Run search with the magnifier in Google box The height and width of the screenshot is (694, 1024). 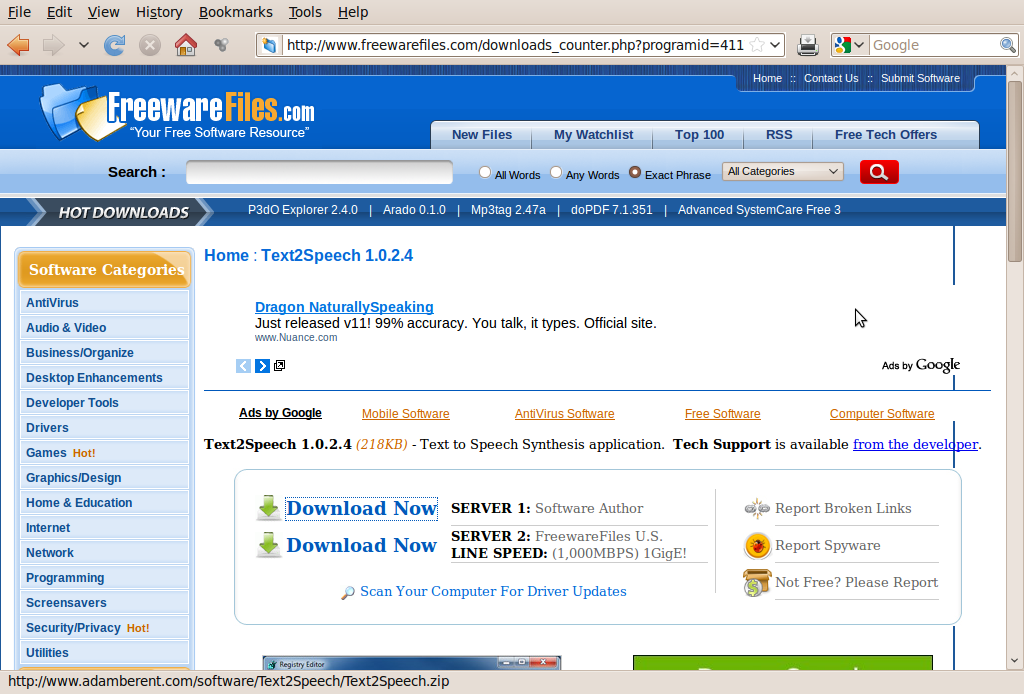(1008, 45)
